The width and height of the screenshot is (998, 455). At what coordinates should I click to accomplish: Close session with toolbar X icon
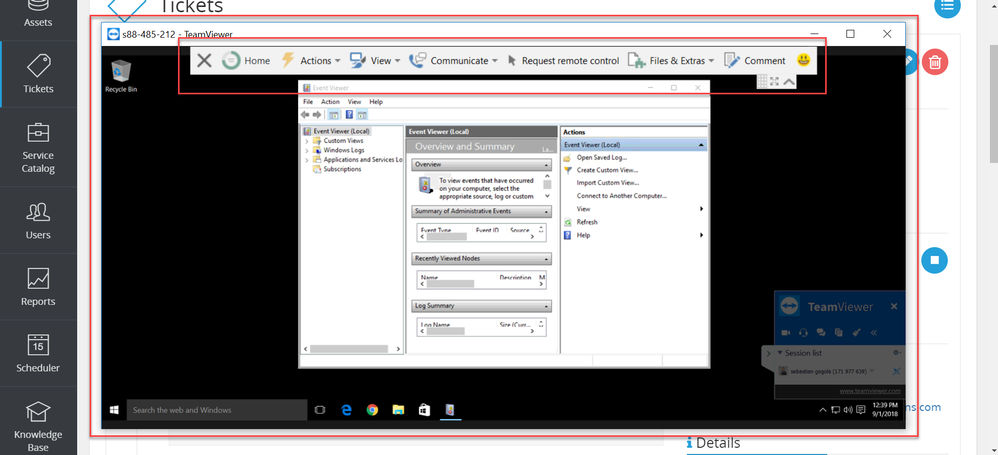[204, 60]
